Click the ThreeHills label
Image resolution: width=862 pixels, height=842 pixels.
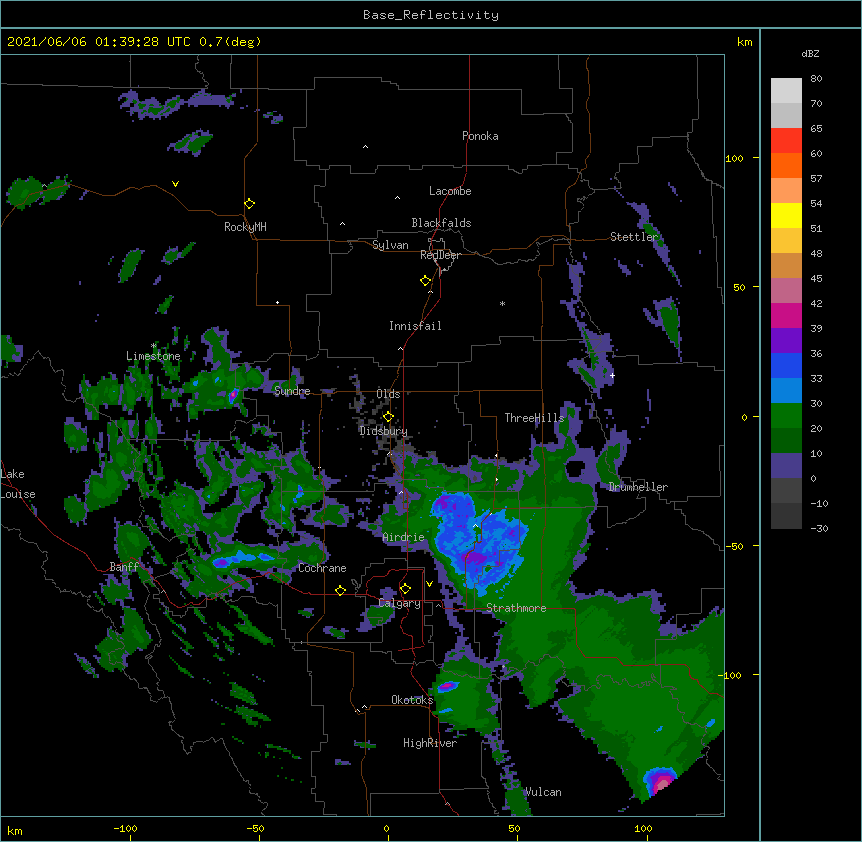click(534, 418)
